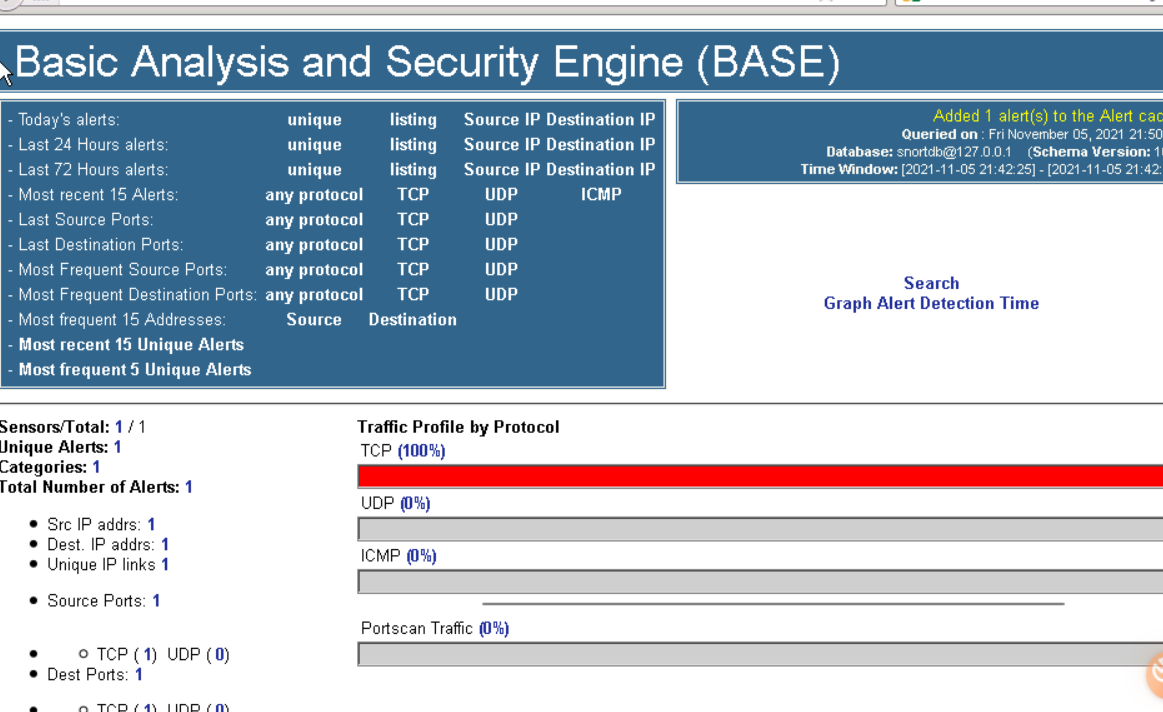1163x712 pixels.
Task: Open Most frequent 5 Unique Alerts
Action: tap(135, 371)
